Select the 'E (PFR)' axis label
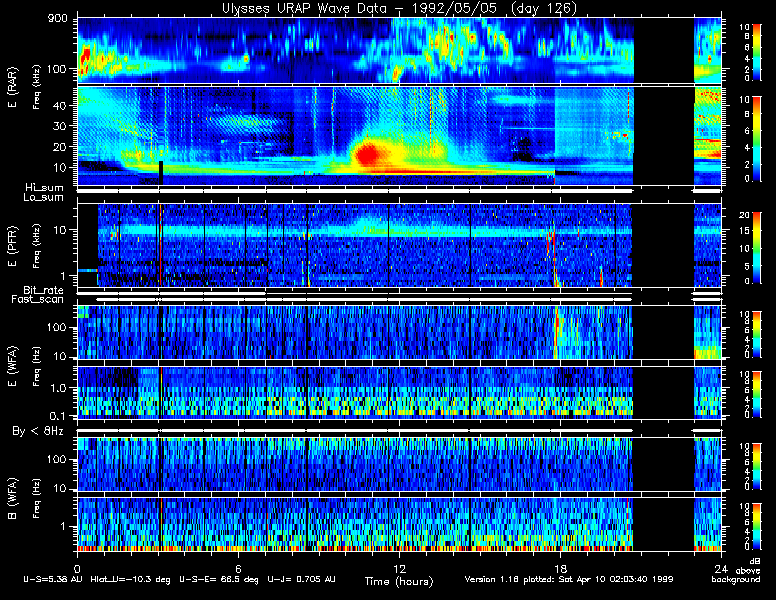The height and width of the screenshot is (600, 776). (x=12, y=246)
